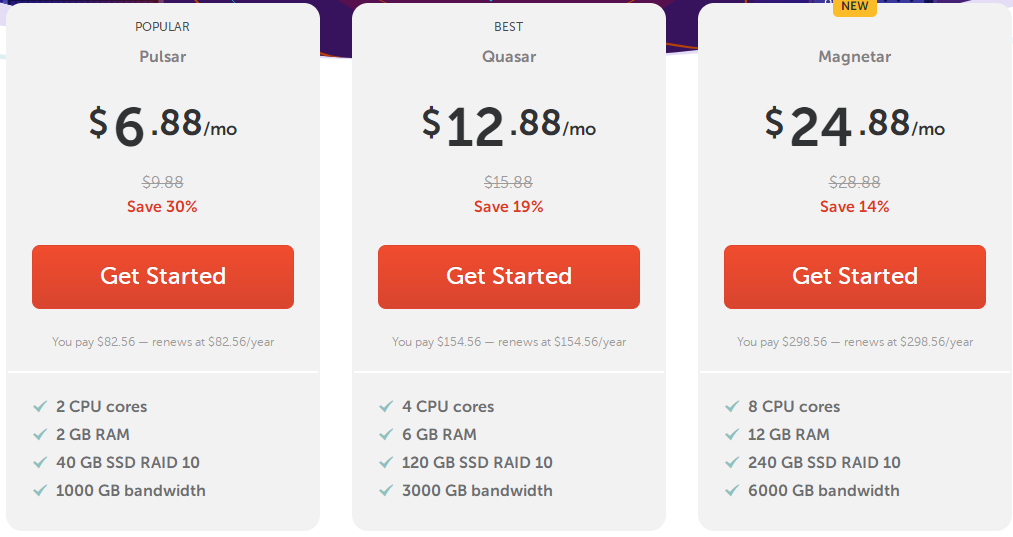Click the checkmark beside 4 CPU cores
This screenshot has width=1013, height=537.
pyautogui.click(x=386, y=406)
